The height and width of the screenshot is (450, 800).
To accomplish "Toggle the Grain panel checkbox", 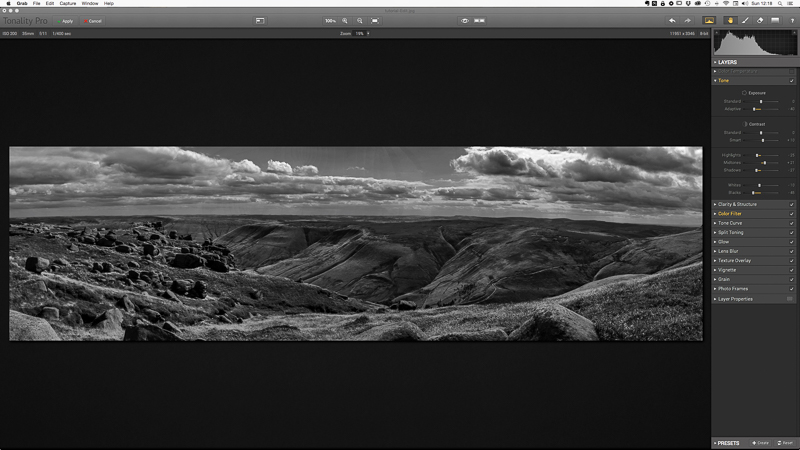I will (x=791, y=279).
